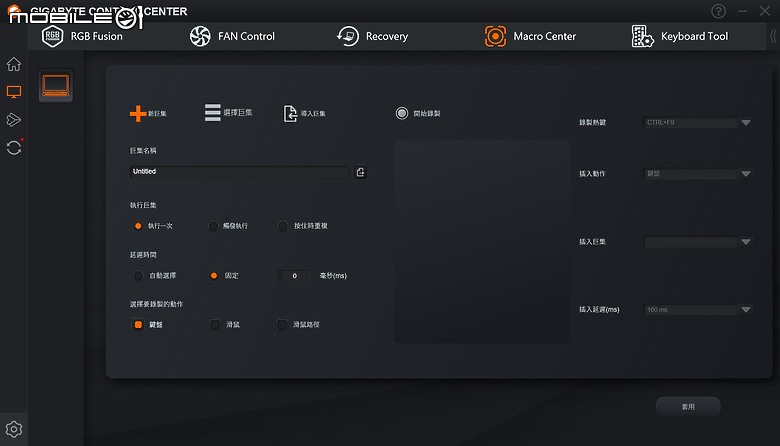Select the laptop device thumbnail
Viewport: 780px width, 446px height.
[x=56, y=86]
